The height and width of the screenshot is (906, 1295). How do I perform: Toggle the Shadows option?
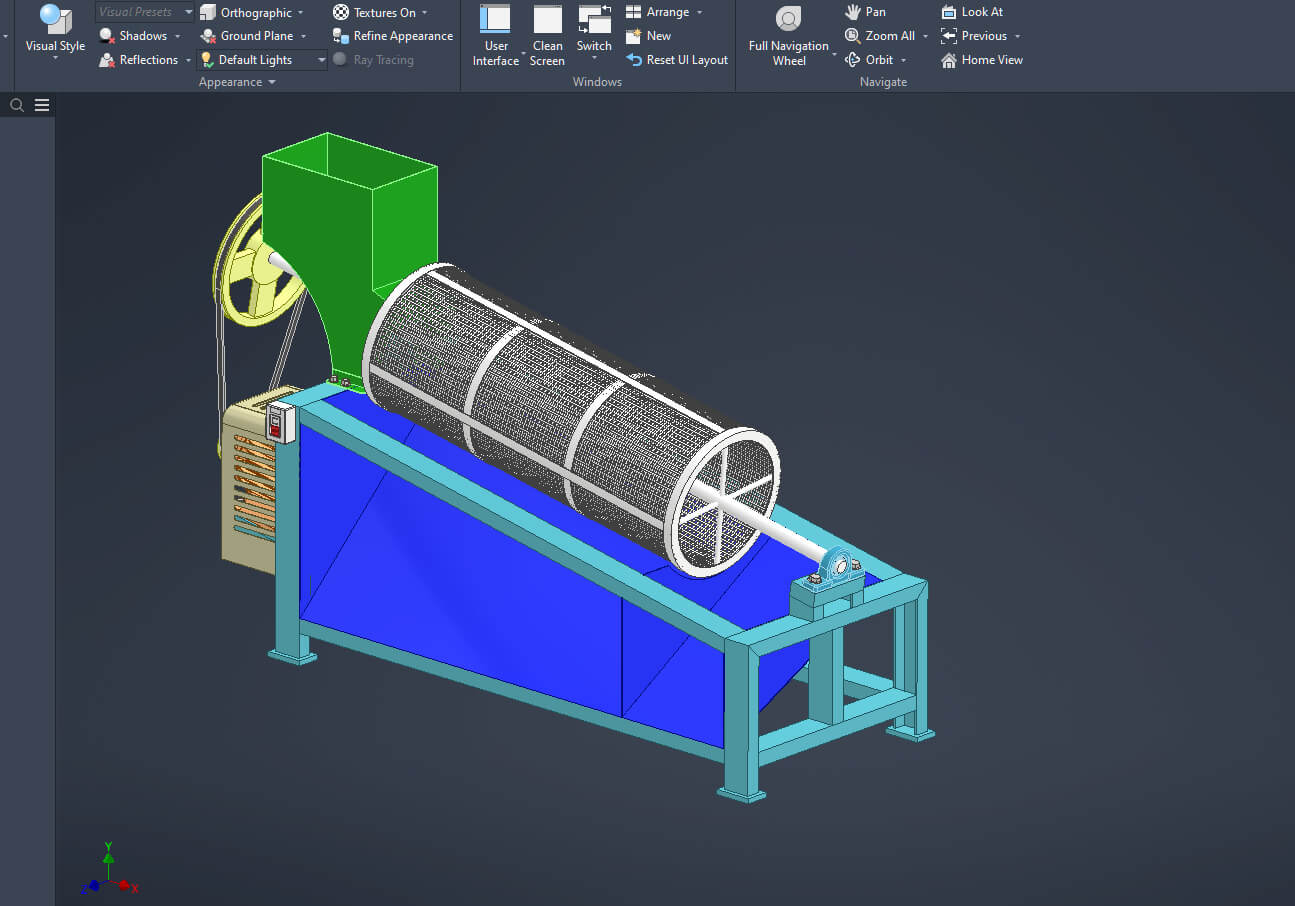(x=133, y=36)
